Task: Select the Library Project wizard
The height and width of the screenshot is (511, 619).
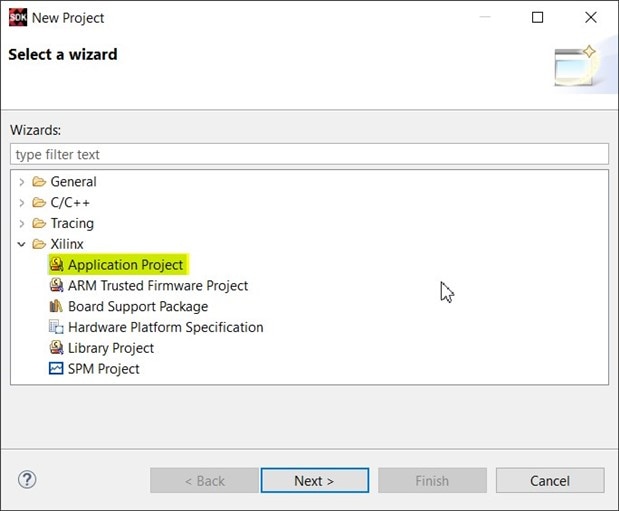Action: click(111, 348)
